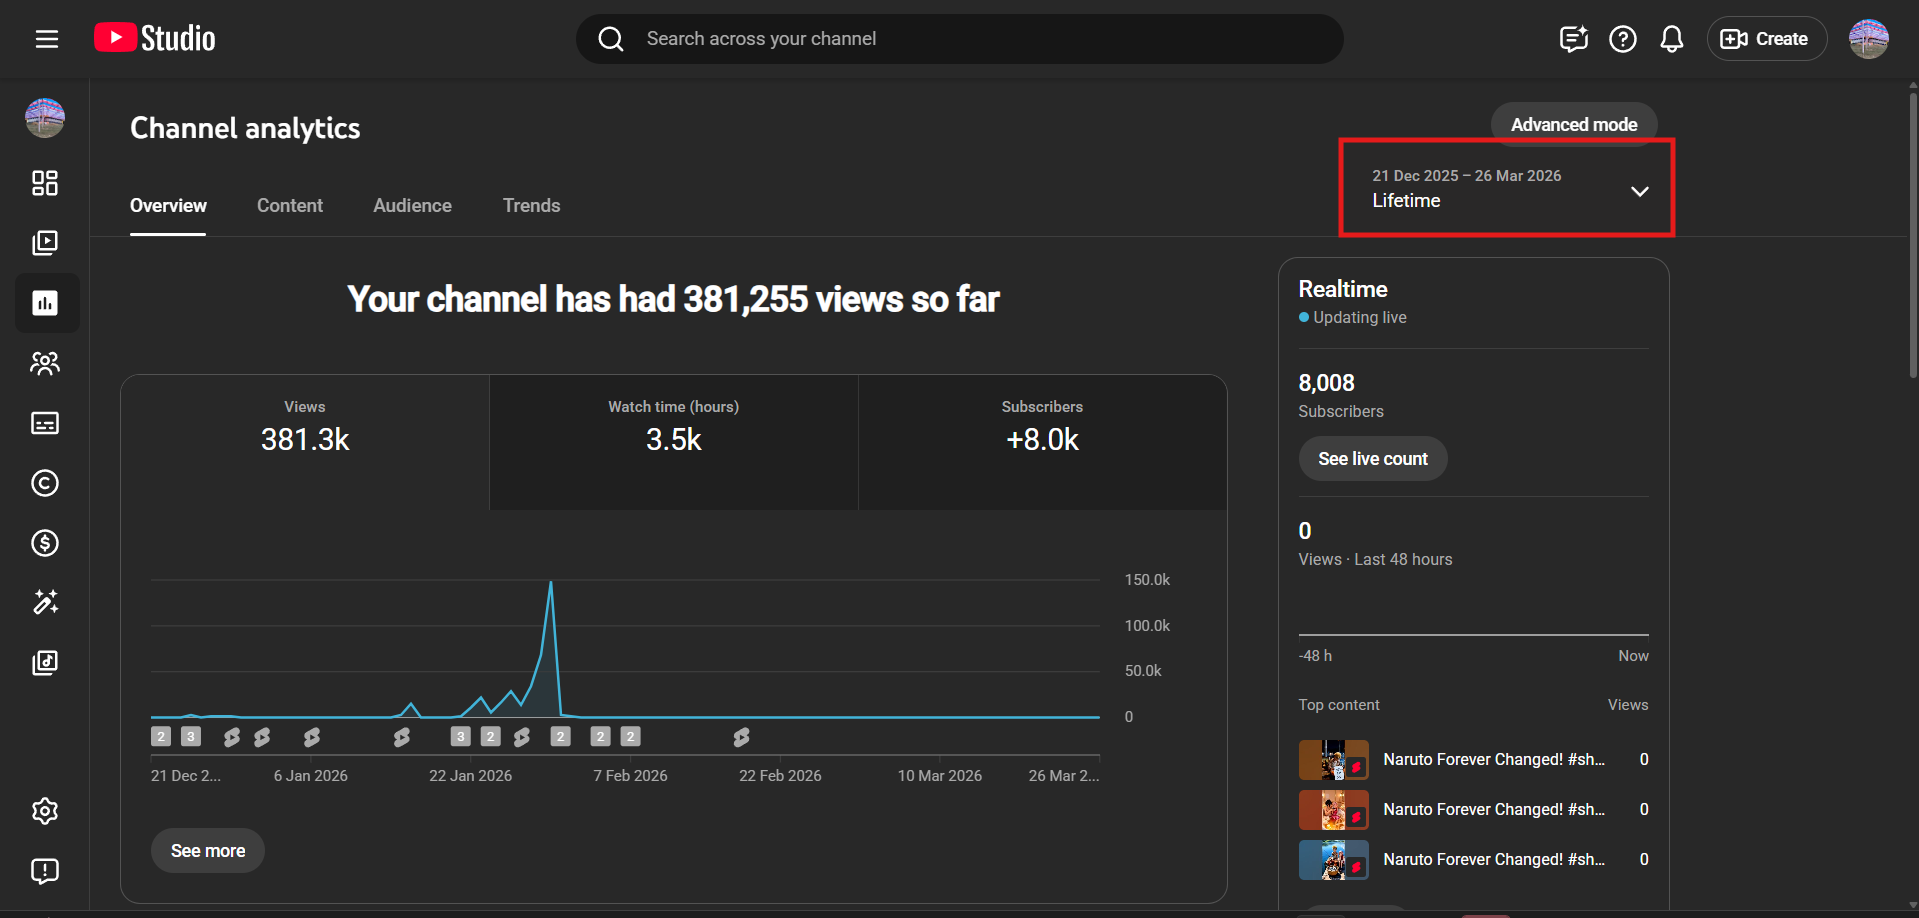
Task: Open the Content icon in sidebar
Action: (x=45, y=243)
